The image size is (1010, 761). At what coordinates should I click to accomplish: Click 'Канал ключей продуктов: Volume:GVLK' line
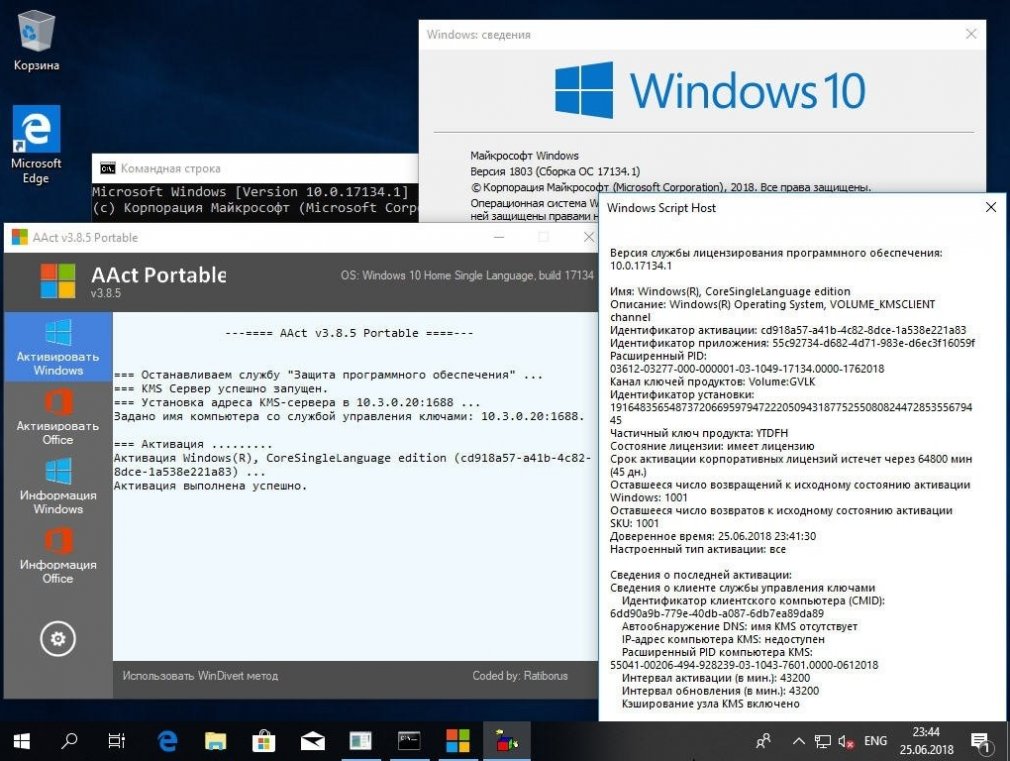[712, 381]
